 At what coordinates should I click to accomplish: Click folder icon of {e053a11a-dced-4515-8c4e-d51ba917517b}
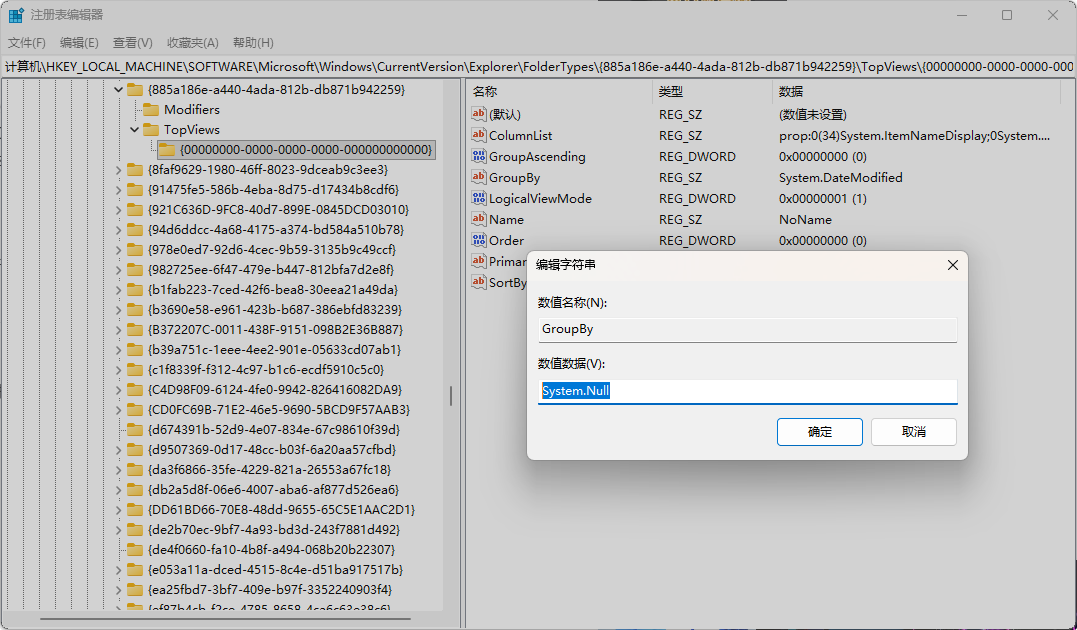pyautogui.click(x=135, y=570)
